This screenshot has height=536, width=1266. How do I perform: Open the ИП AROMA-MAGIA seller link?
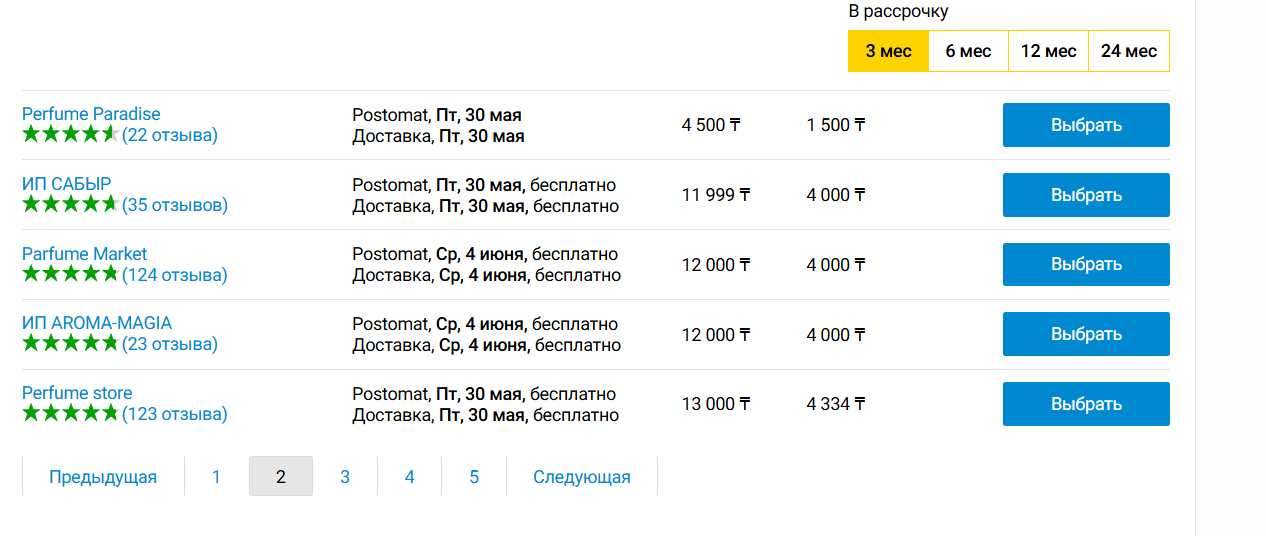(97, 323)
